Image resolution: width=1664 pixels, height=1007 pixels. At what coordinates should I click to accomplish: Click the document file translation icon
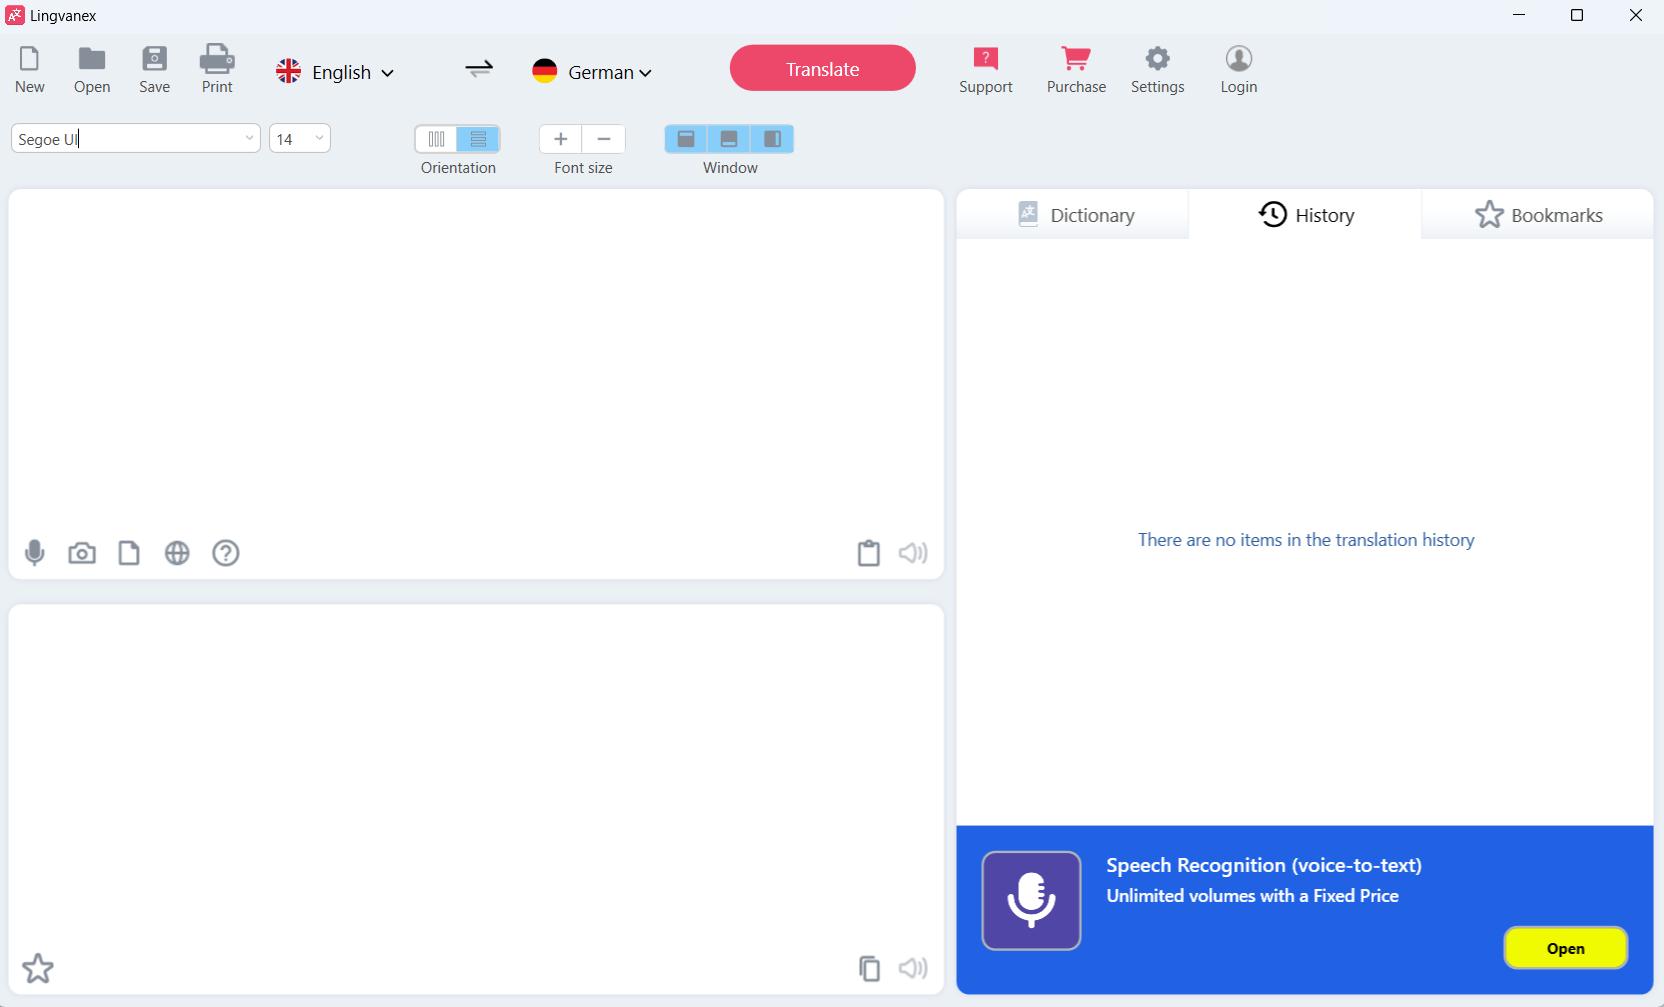click(x=129, y=553)
